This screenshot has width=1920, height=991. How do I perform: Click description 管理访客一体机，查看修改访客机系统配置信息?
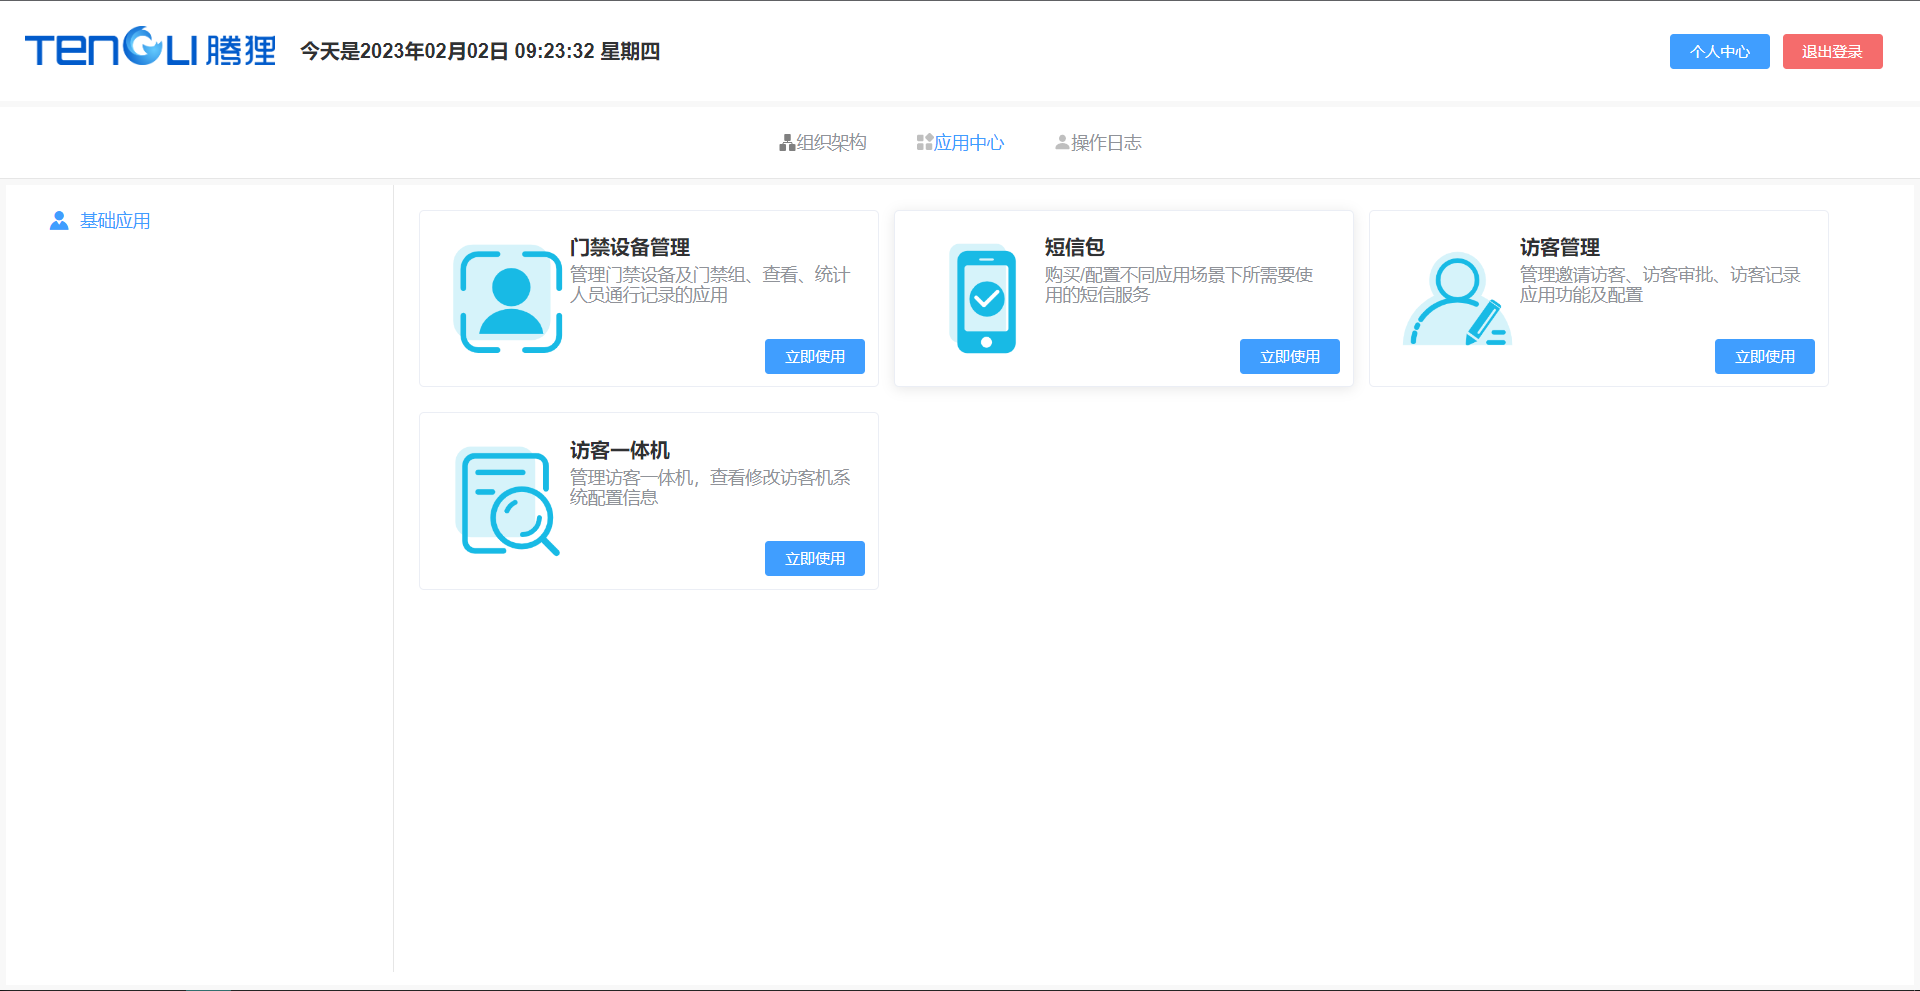710,488
